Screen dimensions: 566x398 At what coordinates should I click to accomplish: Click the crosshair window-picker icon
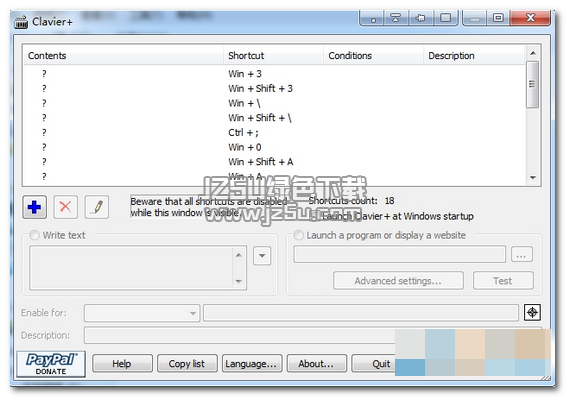pyautogui.click(x=532, y=312)
